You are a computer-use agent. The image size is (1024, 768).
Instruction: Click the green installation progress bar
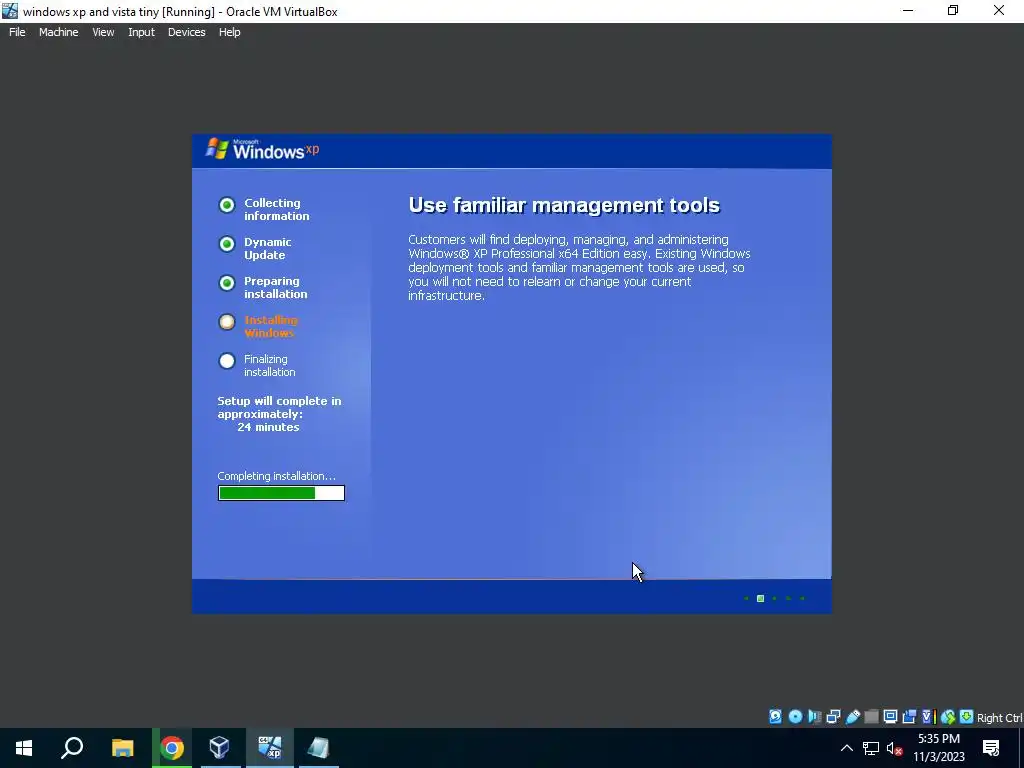[x=281, y=493]
